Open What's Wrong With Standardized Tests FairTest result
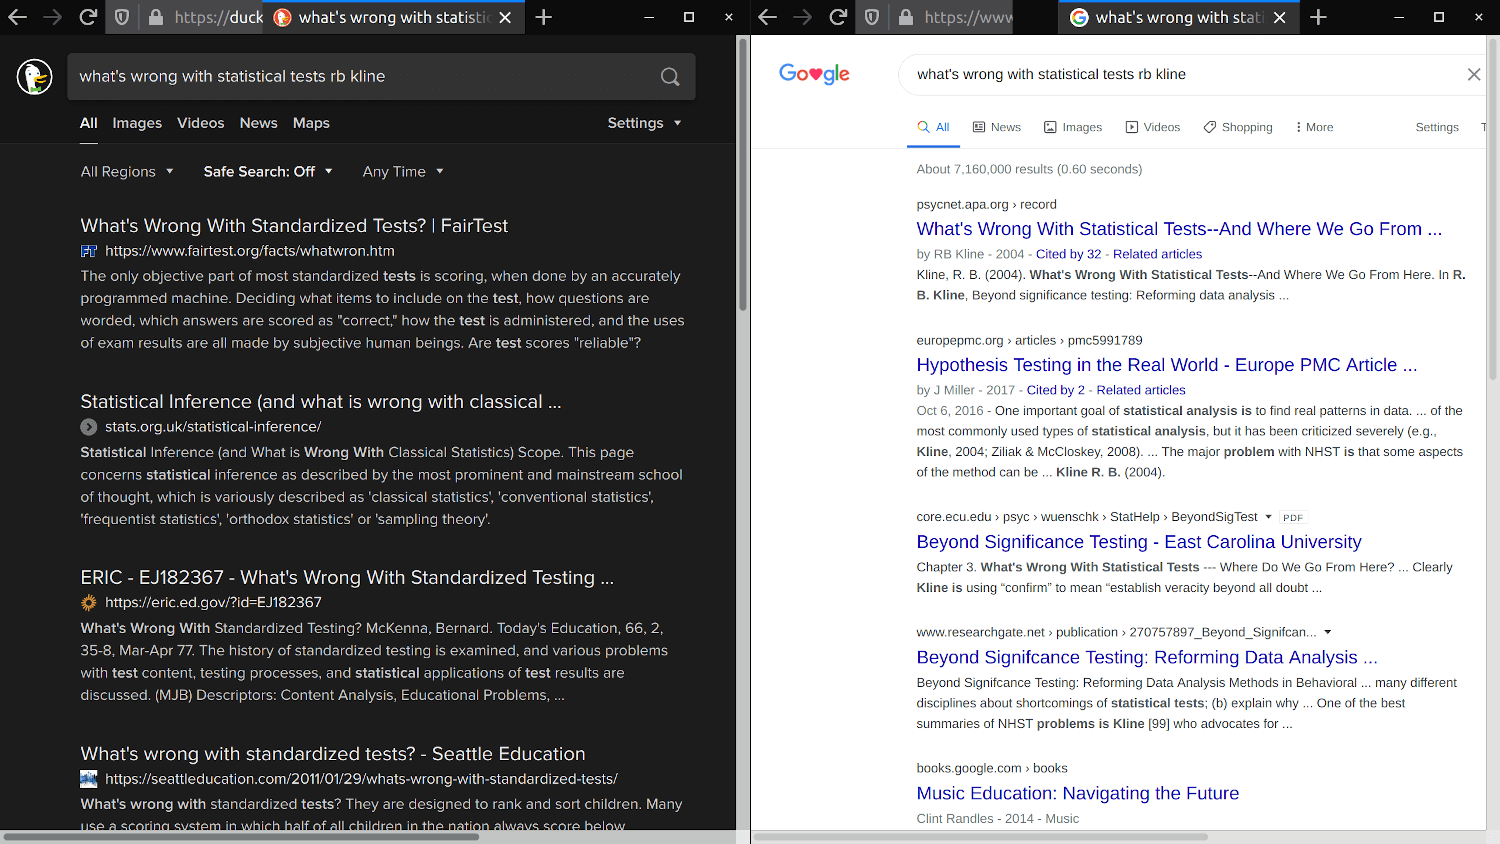Viewport: 1500px width, 844px height. 294,226
